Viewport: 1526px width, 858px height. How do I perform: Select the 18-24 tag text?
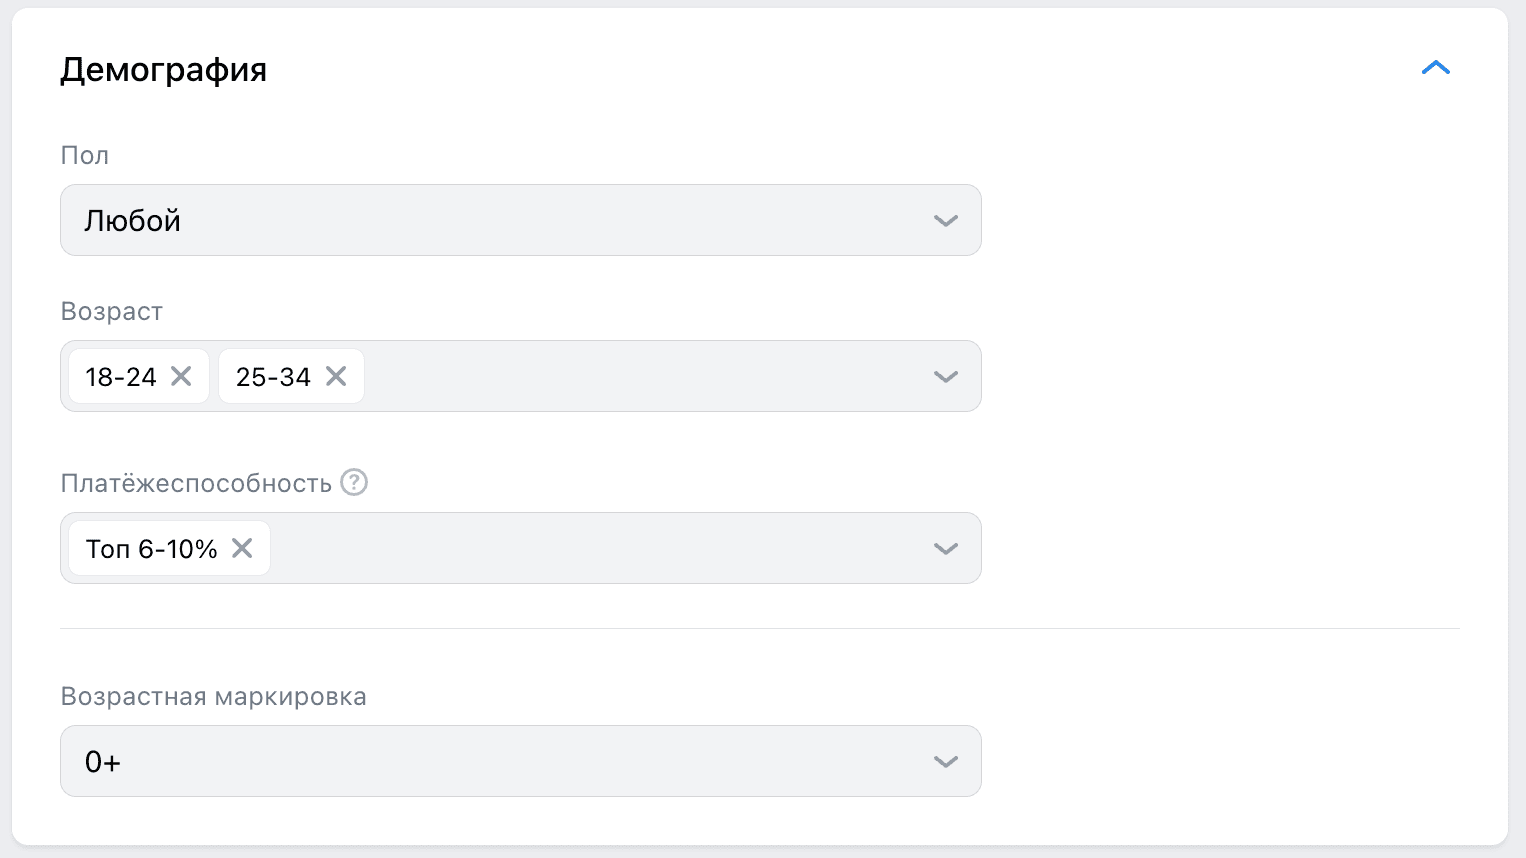tap(121, 377)
